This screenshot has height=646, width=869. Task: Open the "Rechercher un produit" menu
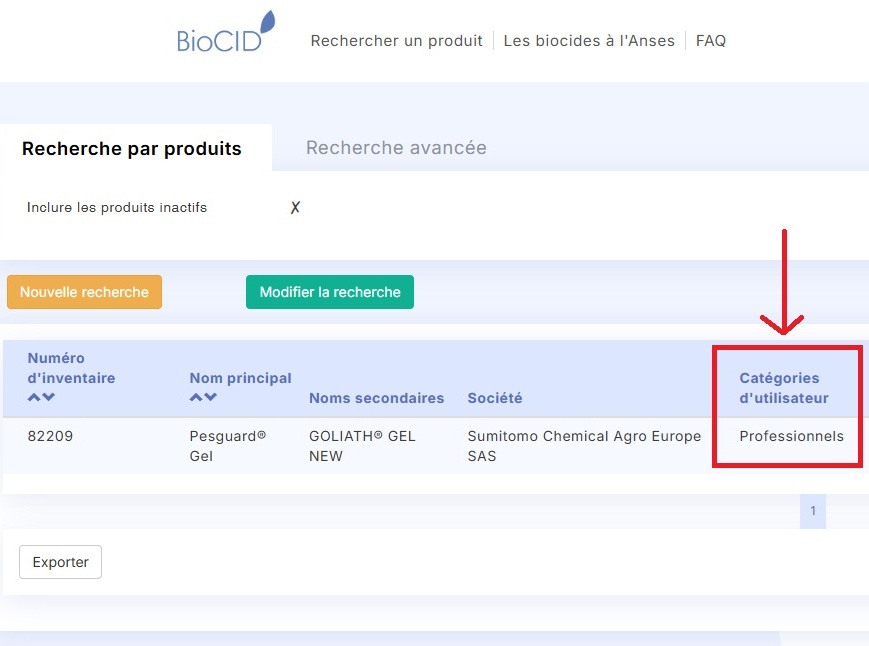(x=396, y=40)
